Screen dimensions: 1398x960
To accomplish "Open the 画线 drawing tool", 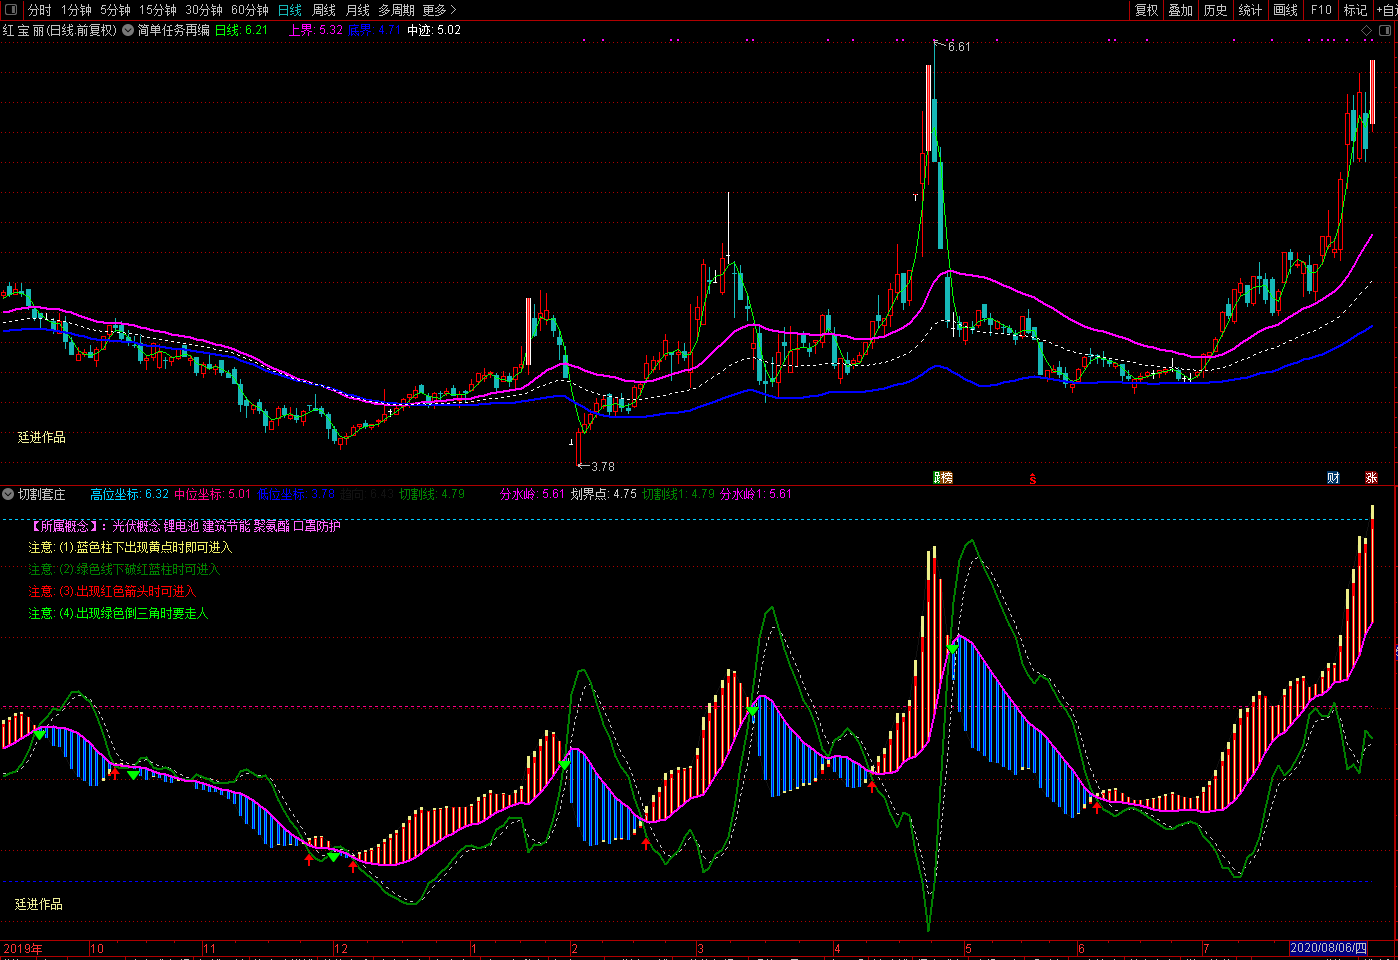I will [1285, 10].
